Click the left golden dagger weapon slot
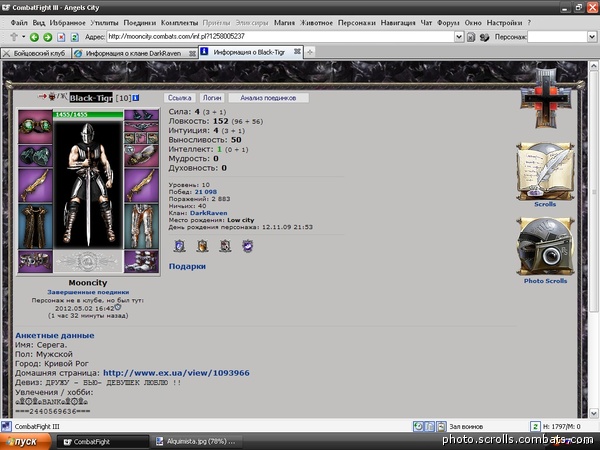 (35, 186)
